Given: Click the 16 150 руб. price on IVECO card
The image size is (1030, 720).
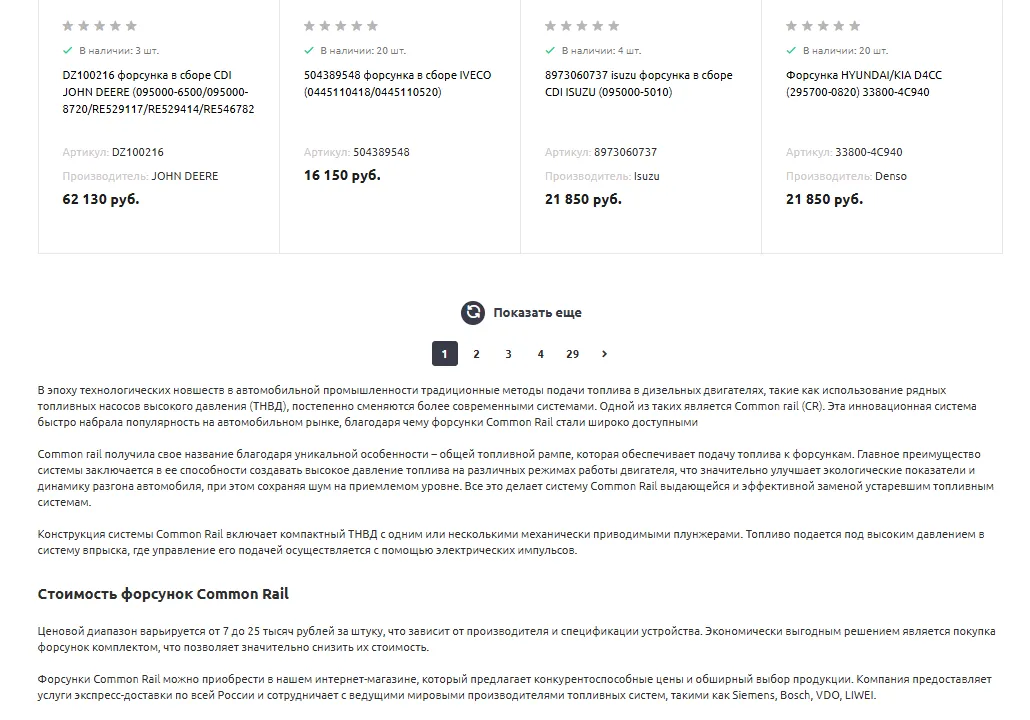Looking at the screenshot, I should tap(342, 175).
